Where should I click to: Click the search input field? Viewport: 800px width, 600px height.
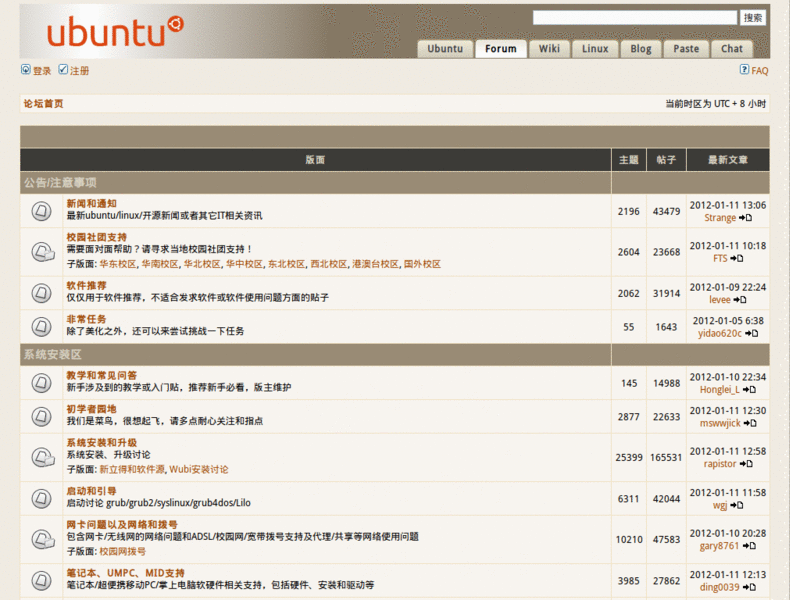point(635,18)
